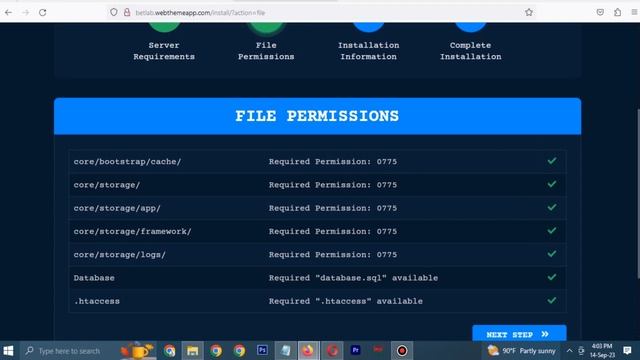Click the core/storage/framework/ path text
Screen dimensions: 640x360
(x=132, y=231)
